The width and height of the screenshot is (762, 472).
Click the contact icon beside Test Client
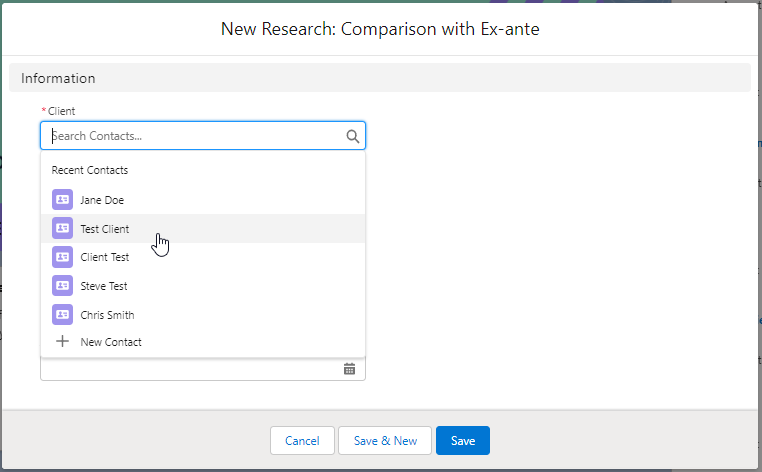[62, 229]
